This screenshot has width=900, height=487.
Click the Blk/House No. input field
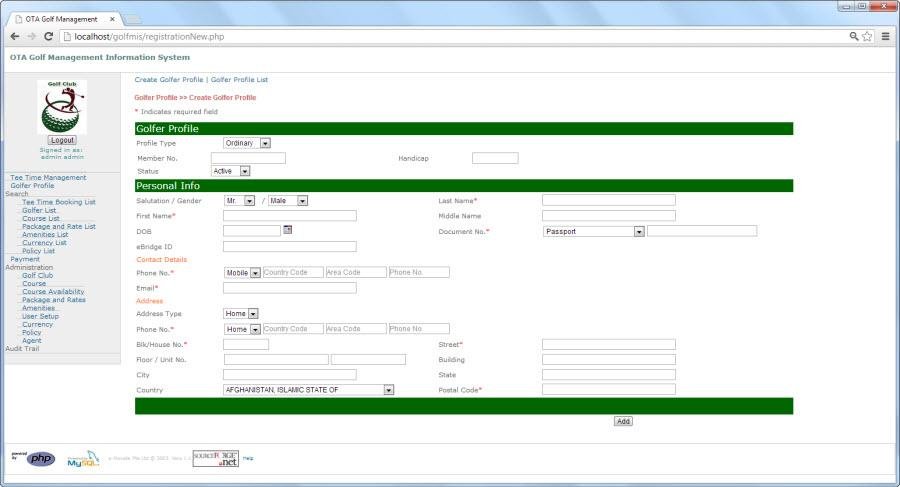246,345
